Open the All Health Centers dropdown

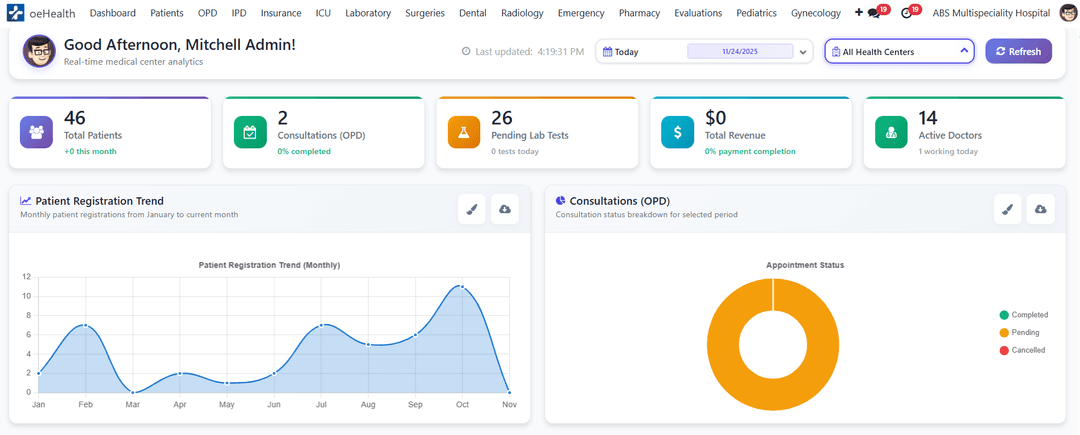pyautogui.click(x=900, y=52)
